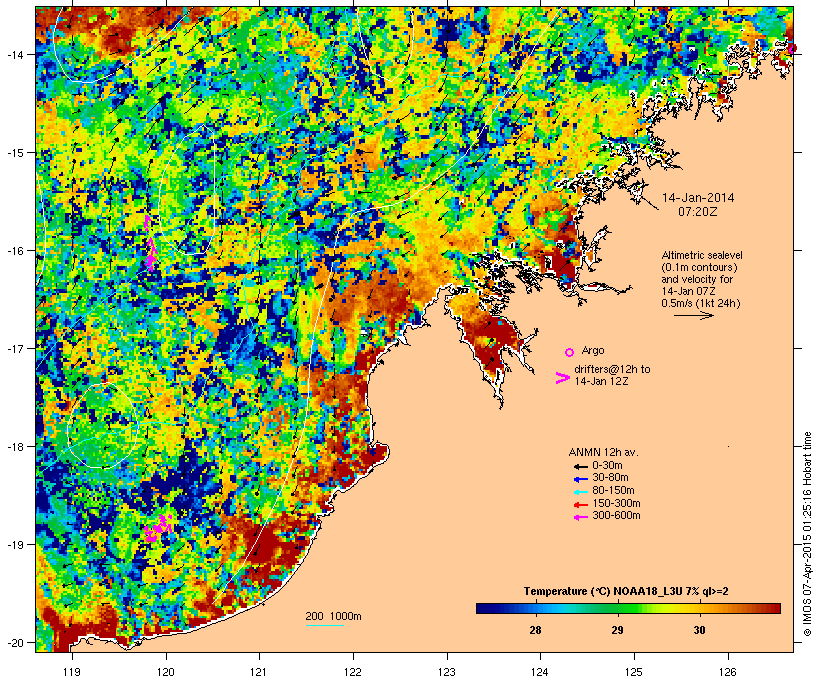The image size is (820, 680).
Task: Click the '-17' latitude axis label
Action: [x=14, y=348]
